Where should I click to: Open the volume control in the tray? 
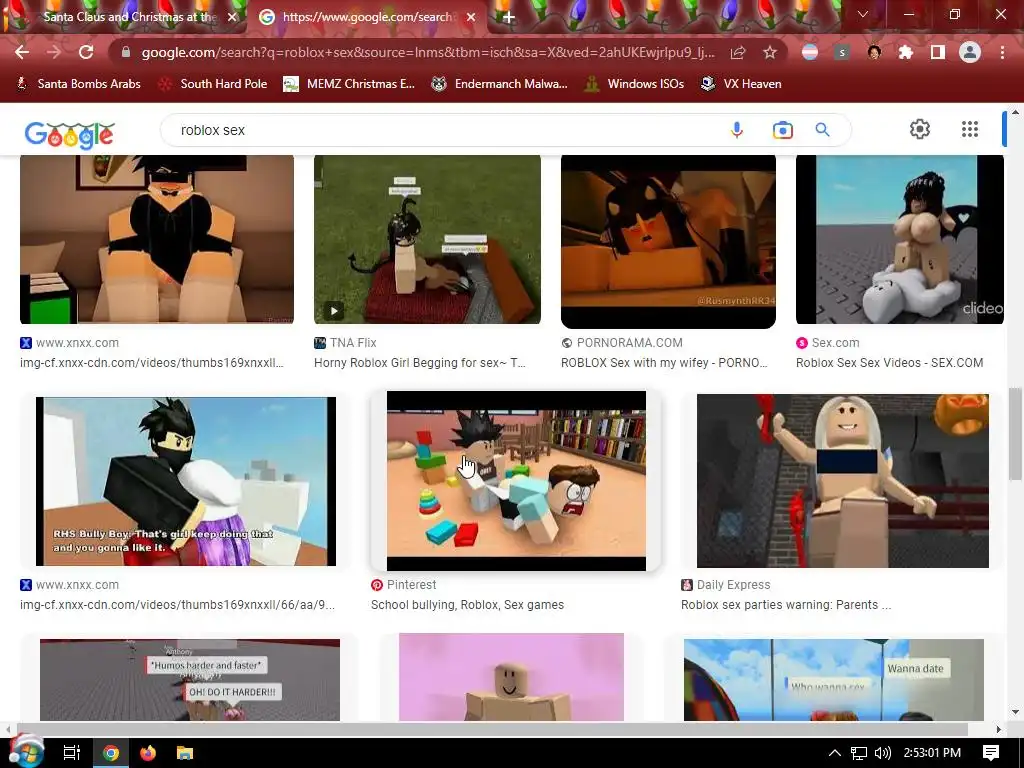(x=882, y=753)
